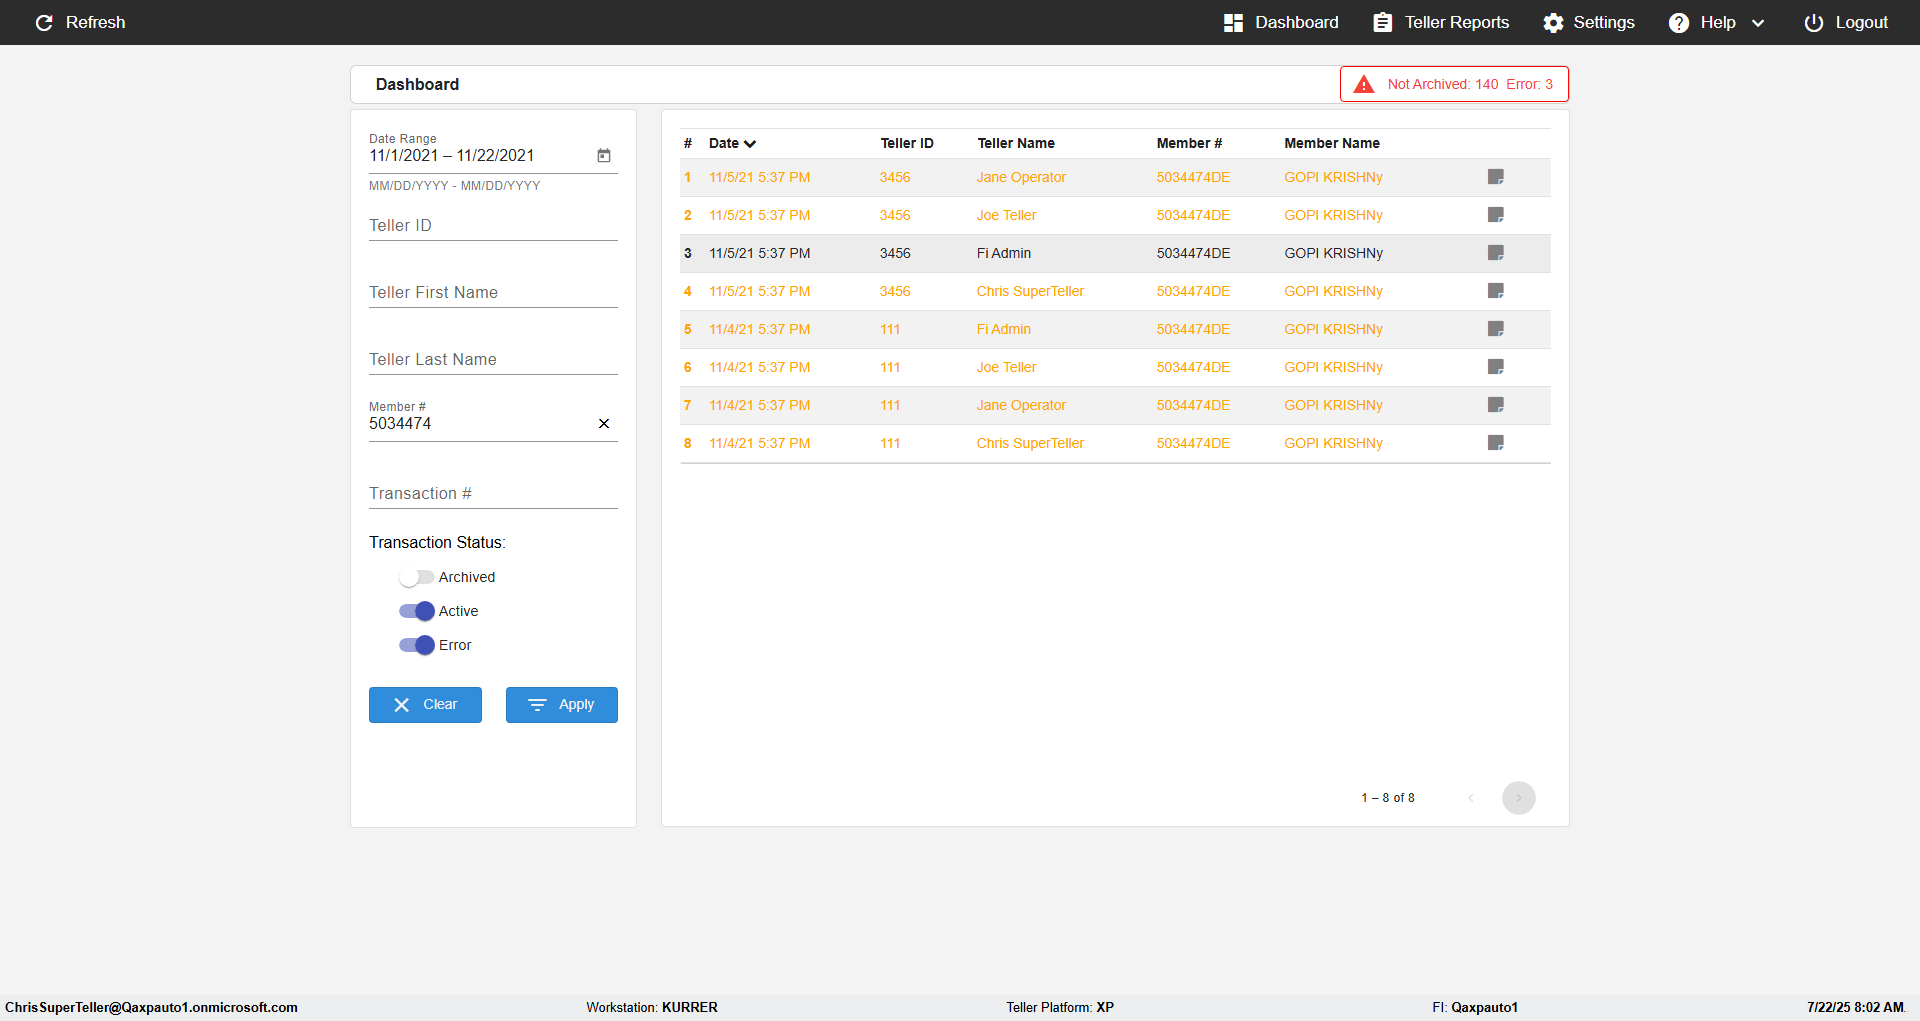Open note icon for row 5
This screenshot has height=1021, width=1920.
tap(1496, 329)
